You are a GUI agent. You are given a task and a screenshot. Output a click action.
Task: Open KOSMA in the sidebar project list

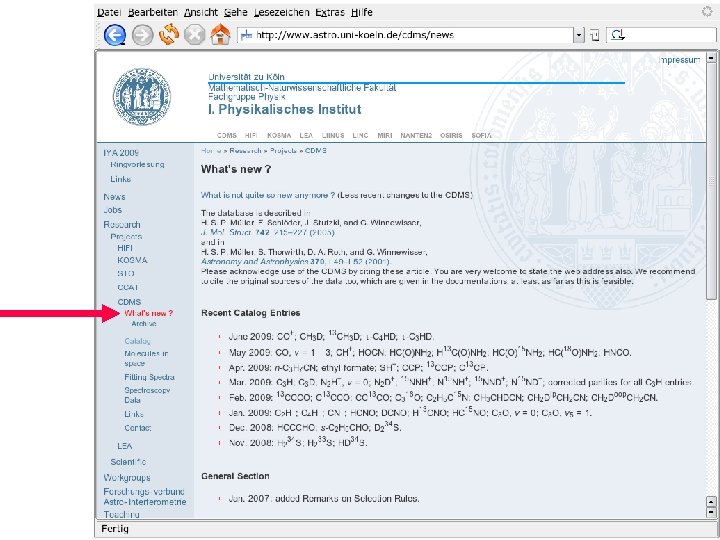[132, 260]
